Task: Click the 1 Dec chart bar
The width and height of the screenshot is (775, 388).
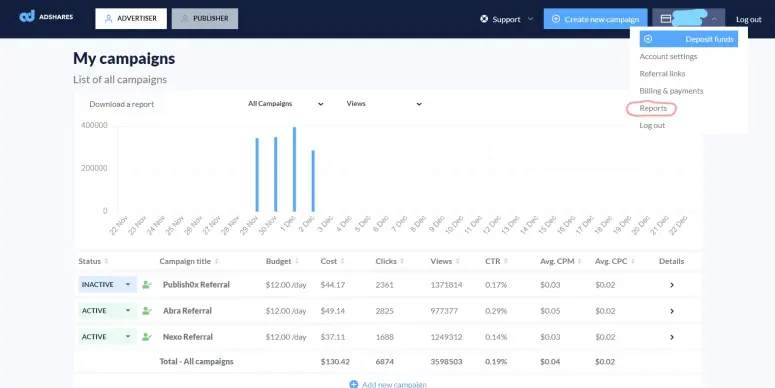Action: pyautogui.click(x=295, y=170)
